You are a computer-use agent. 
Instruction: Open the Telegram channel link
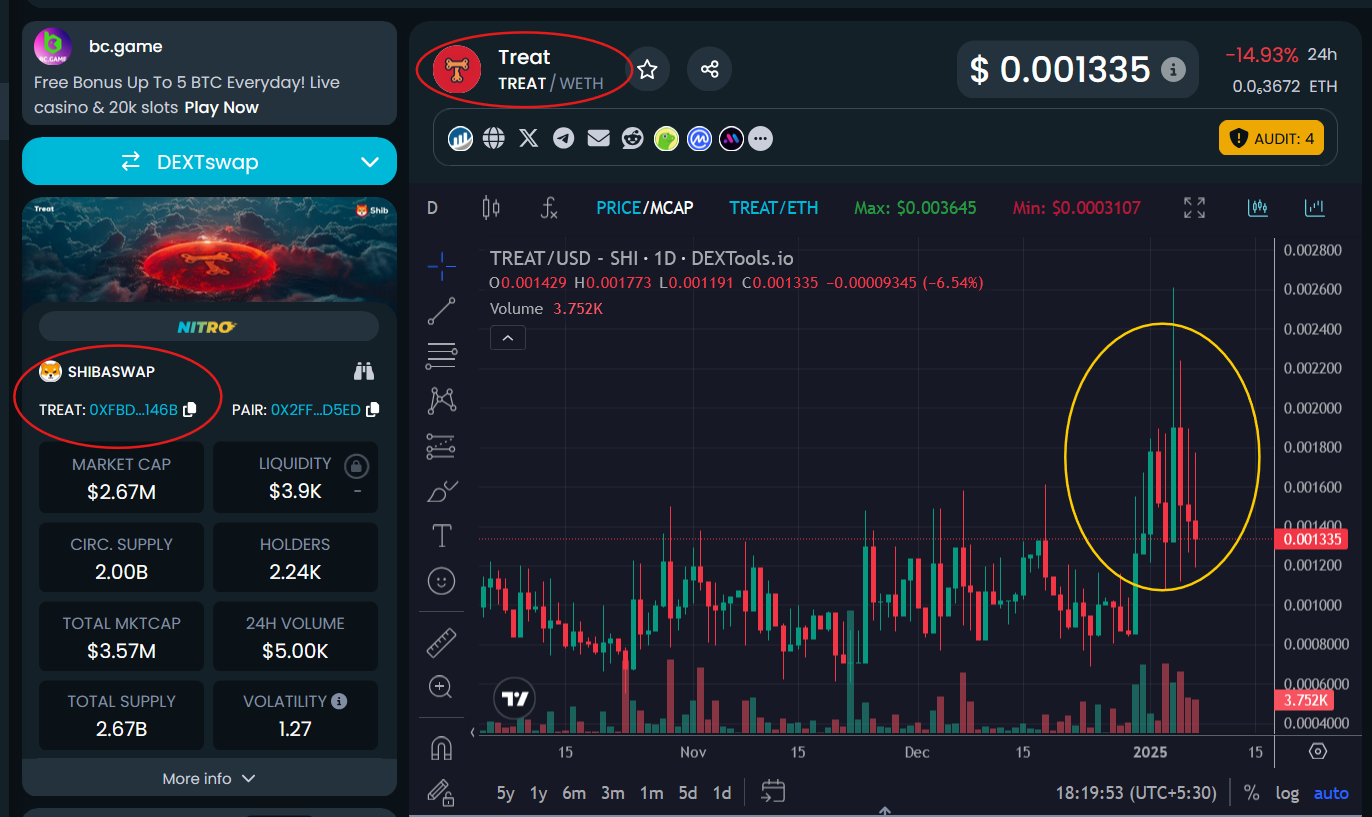pos(564,138)
